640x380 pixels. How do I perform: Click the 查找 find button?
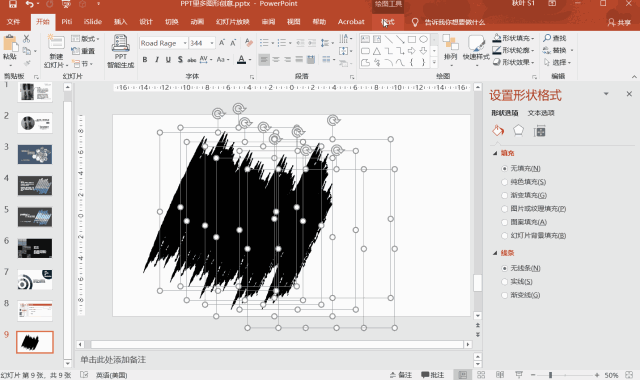coord(555,38)
